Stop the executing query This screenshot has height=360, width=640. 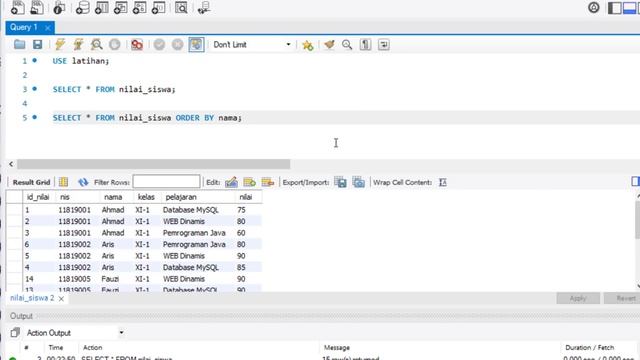click(115, 44)
